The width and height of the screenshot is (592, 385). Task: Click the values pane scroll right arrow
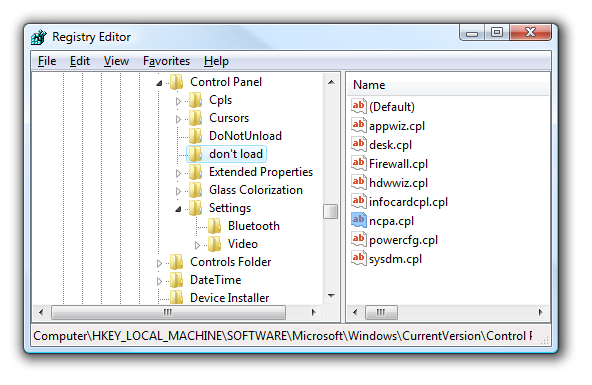coord(541,313)
